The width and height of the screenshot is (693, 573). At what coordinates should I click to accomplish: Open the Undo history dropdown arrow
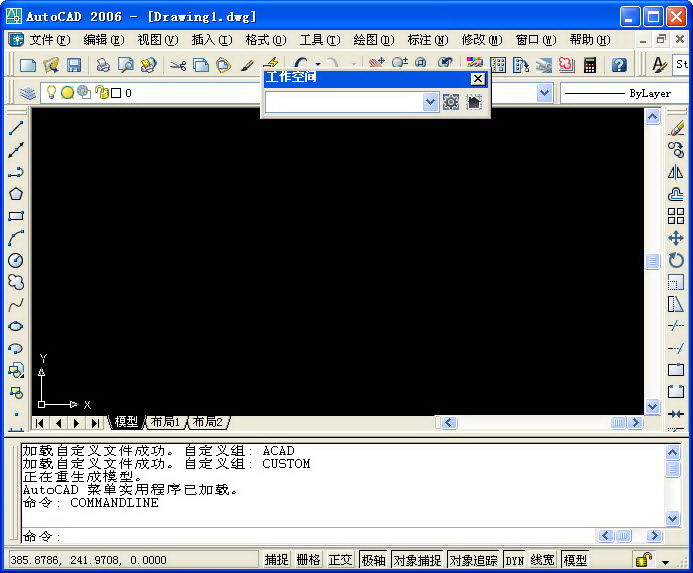[318, 65]
